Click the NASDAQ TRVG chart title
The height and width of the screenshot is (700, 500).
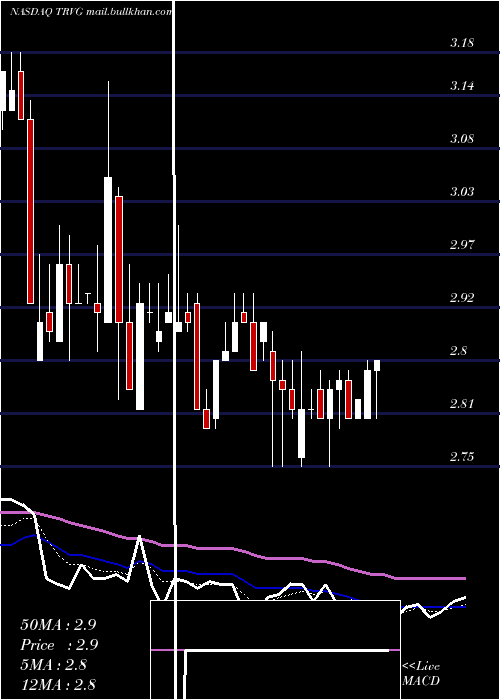(x=91, y=12)
